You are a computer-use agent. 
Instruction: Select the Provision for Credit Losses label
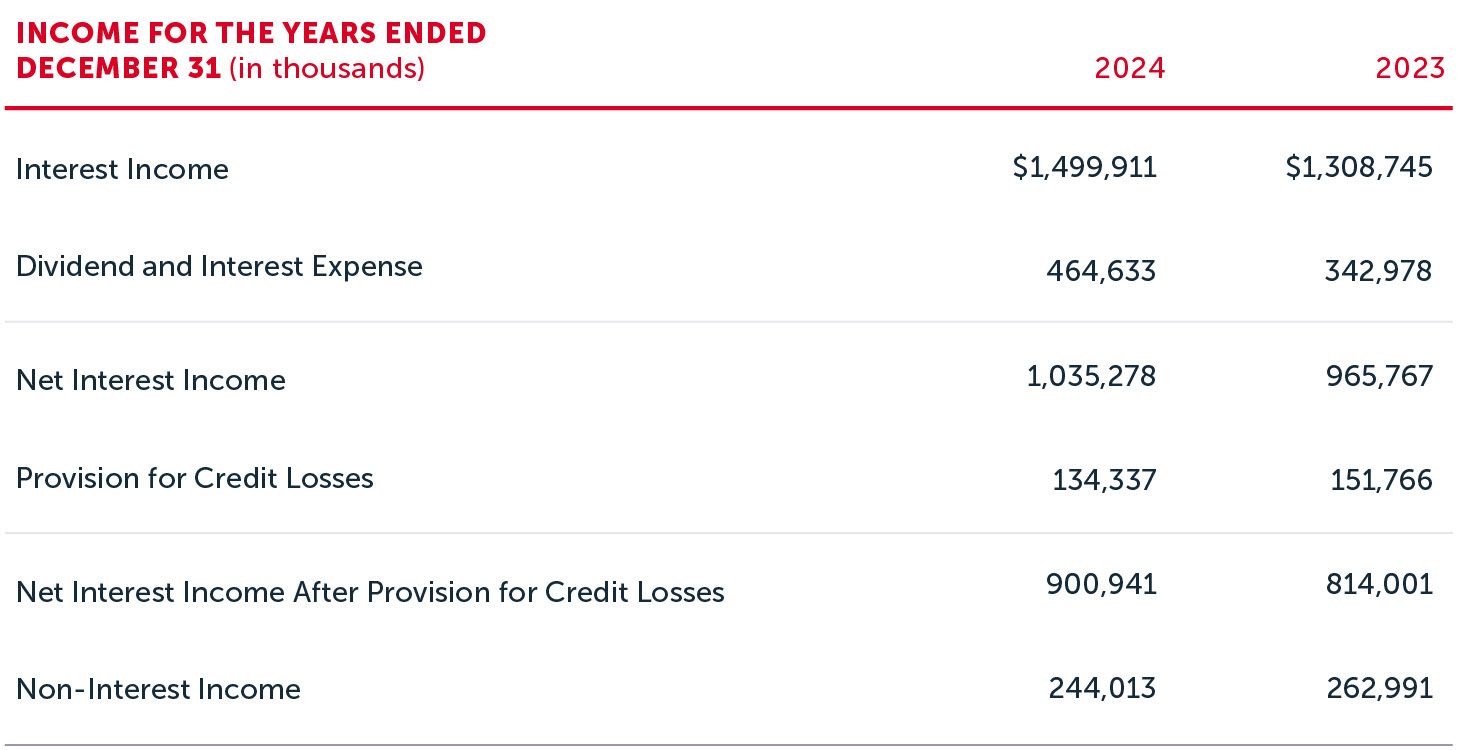(x=195, y=478)
